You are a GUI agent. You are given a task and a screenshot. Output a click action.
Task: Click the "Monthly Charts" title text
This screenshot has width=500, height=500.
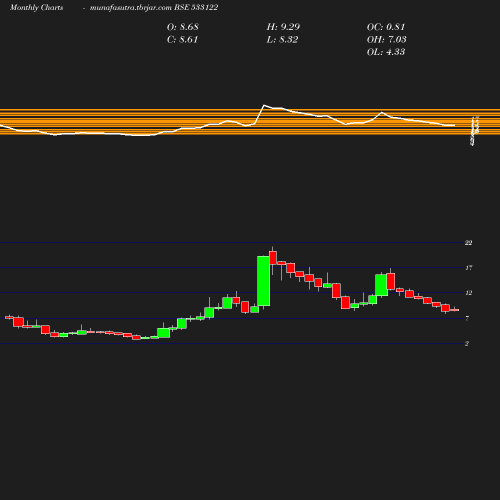(37, 8)
